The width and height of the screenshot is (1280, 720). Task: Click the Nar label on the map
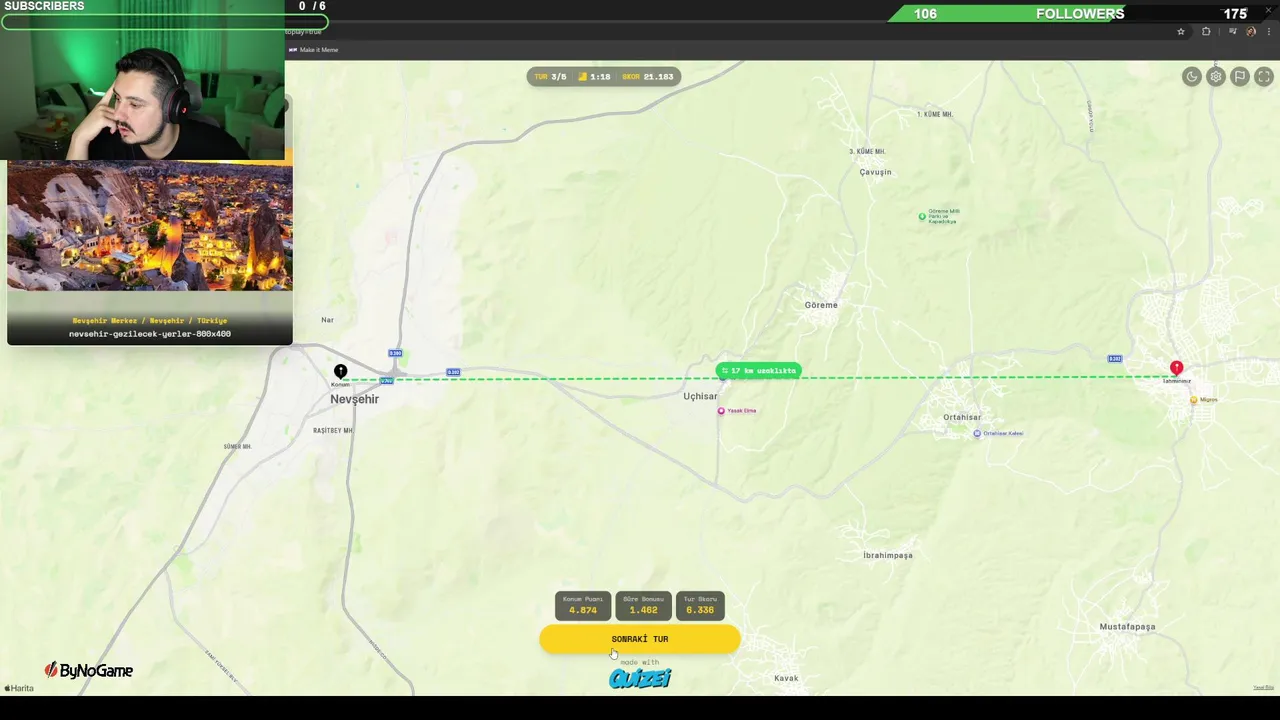(327, 320)
